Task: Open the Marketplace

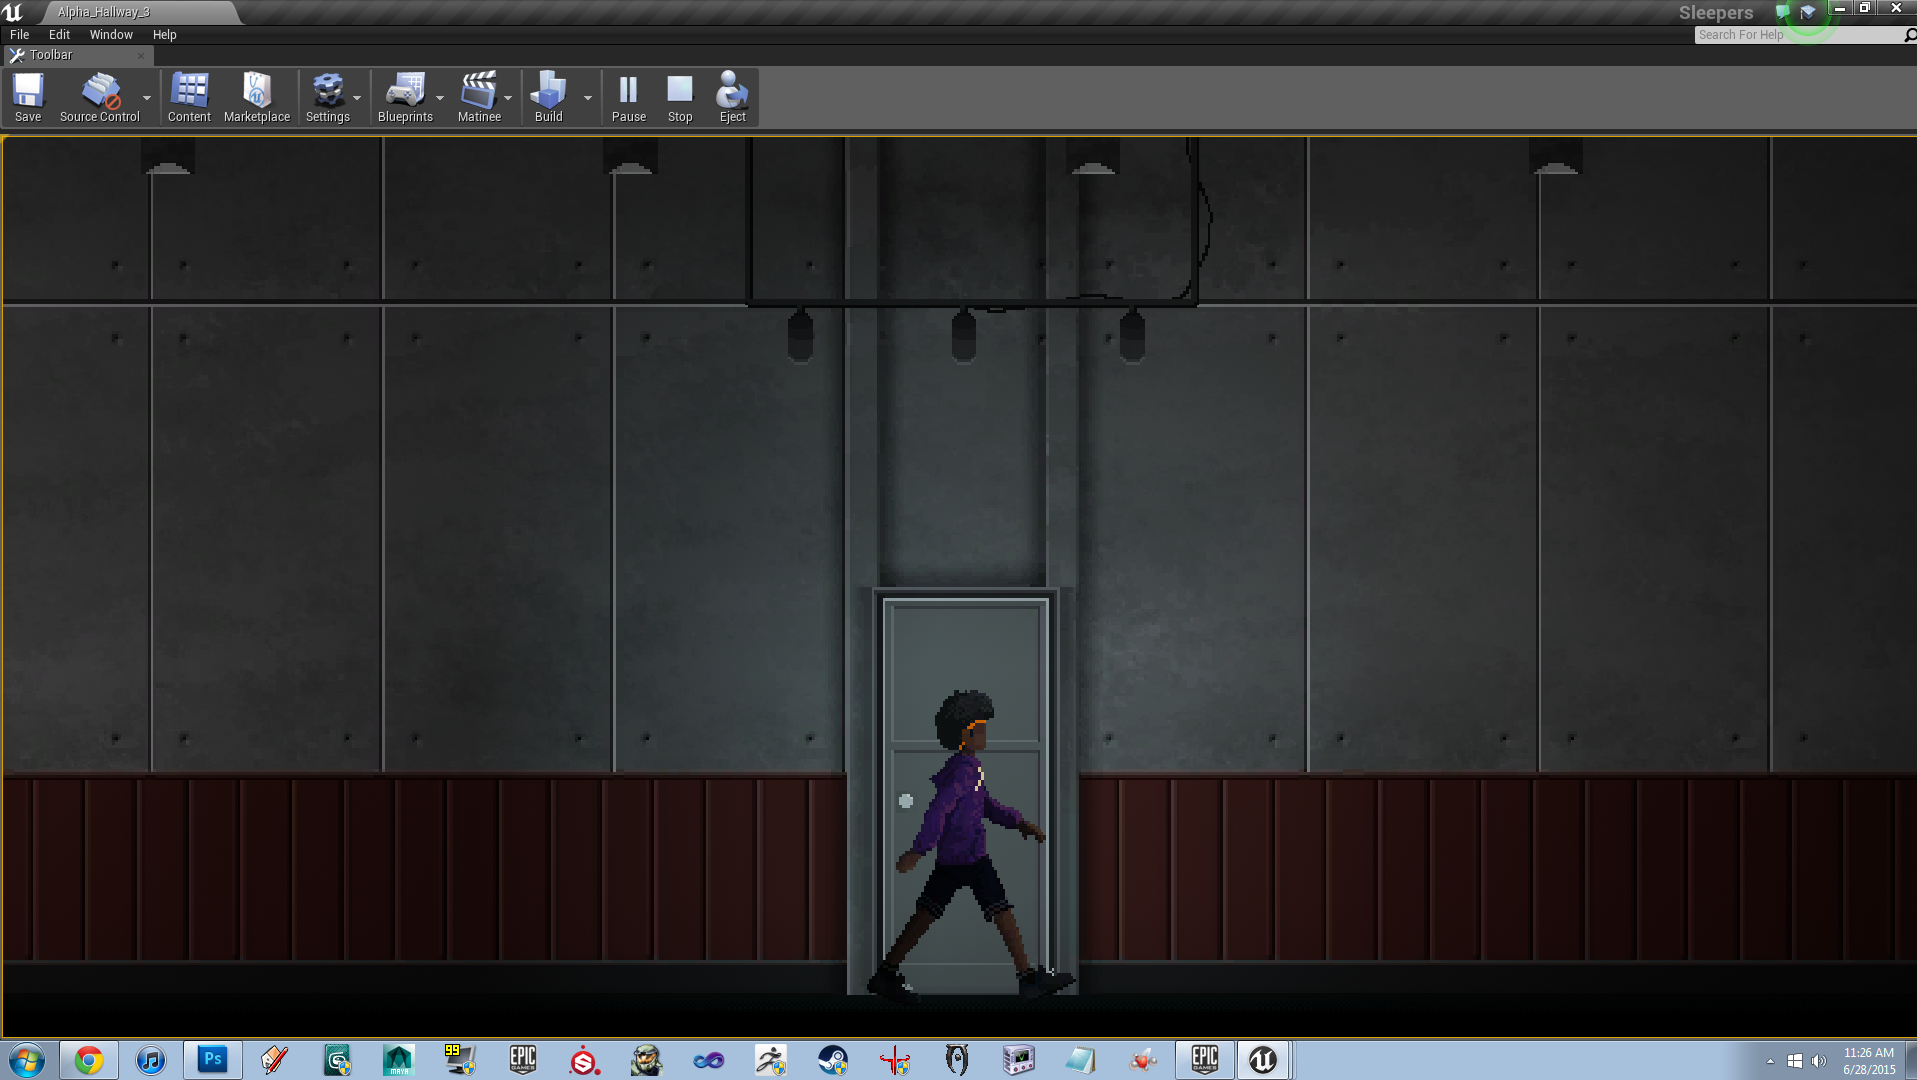Action: tap(257, 97)
